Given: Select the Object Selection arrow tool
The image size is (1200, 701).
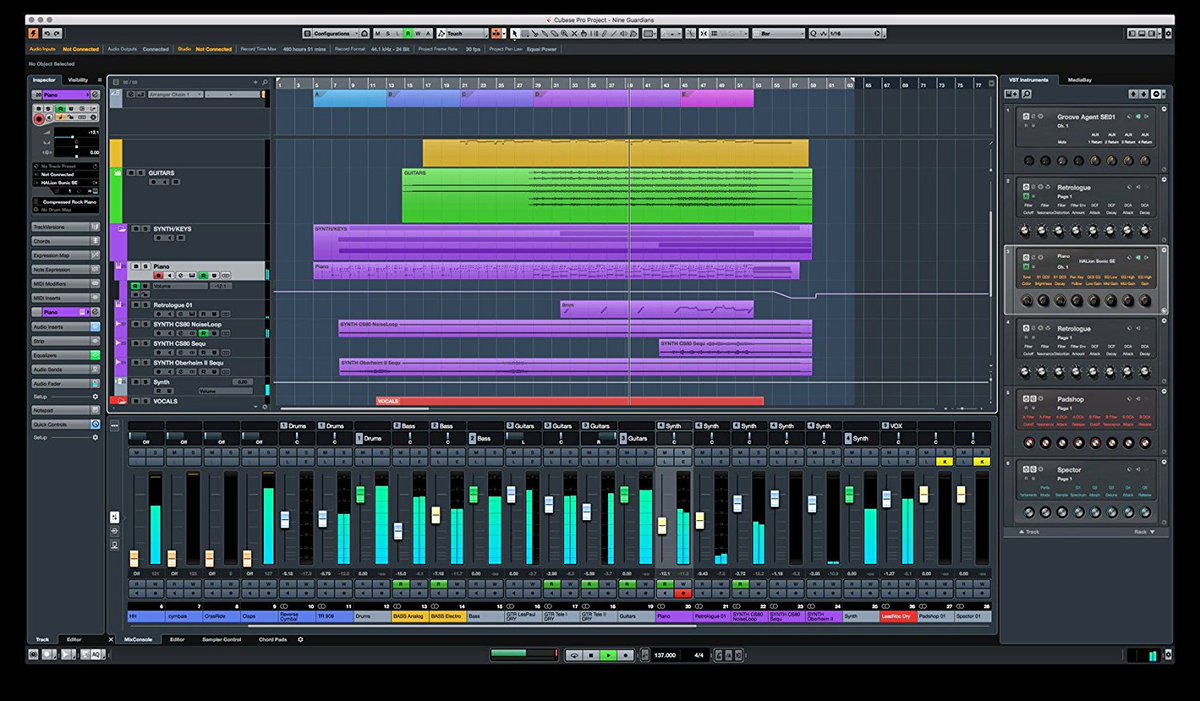Looking at the screenshot, I should coord(515,33).
